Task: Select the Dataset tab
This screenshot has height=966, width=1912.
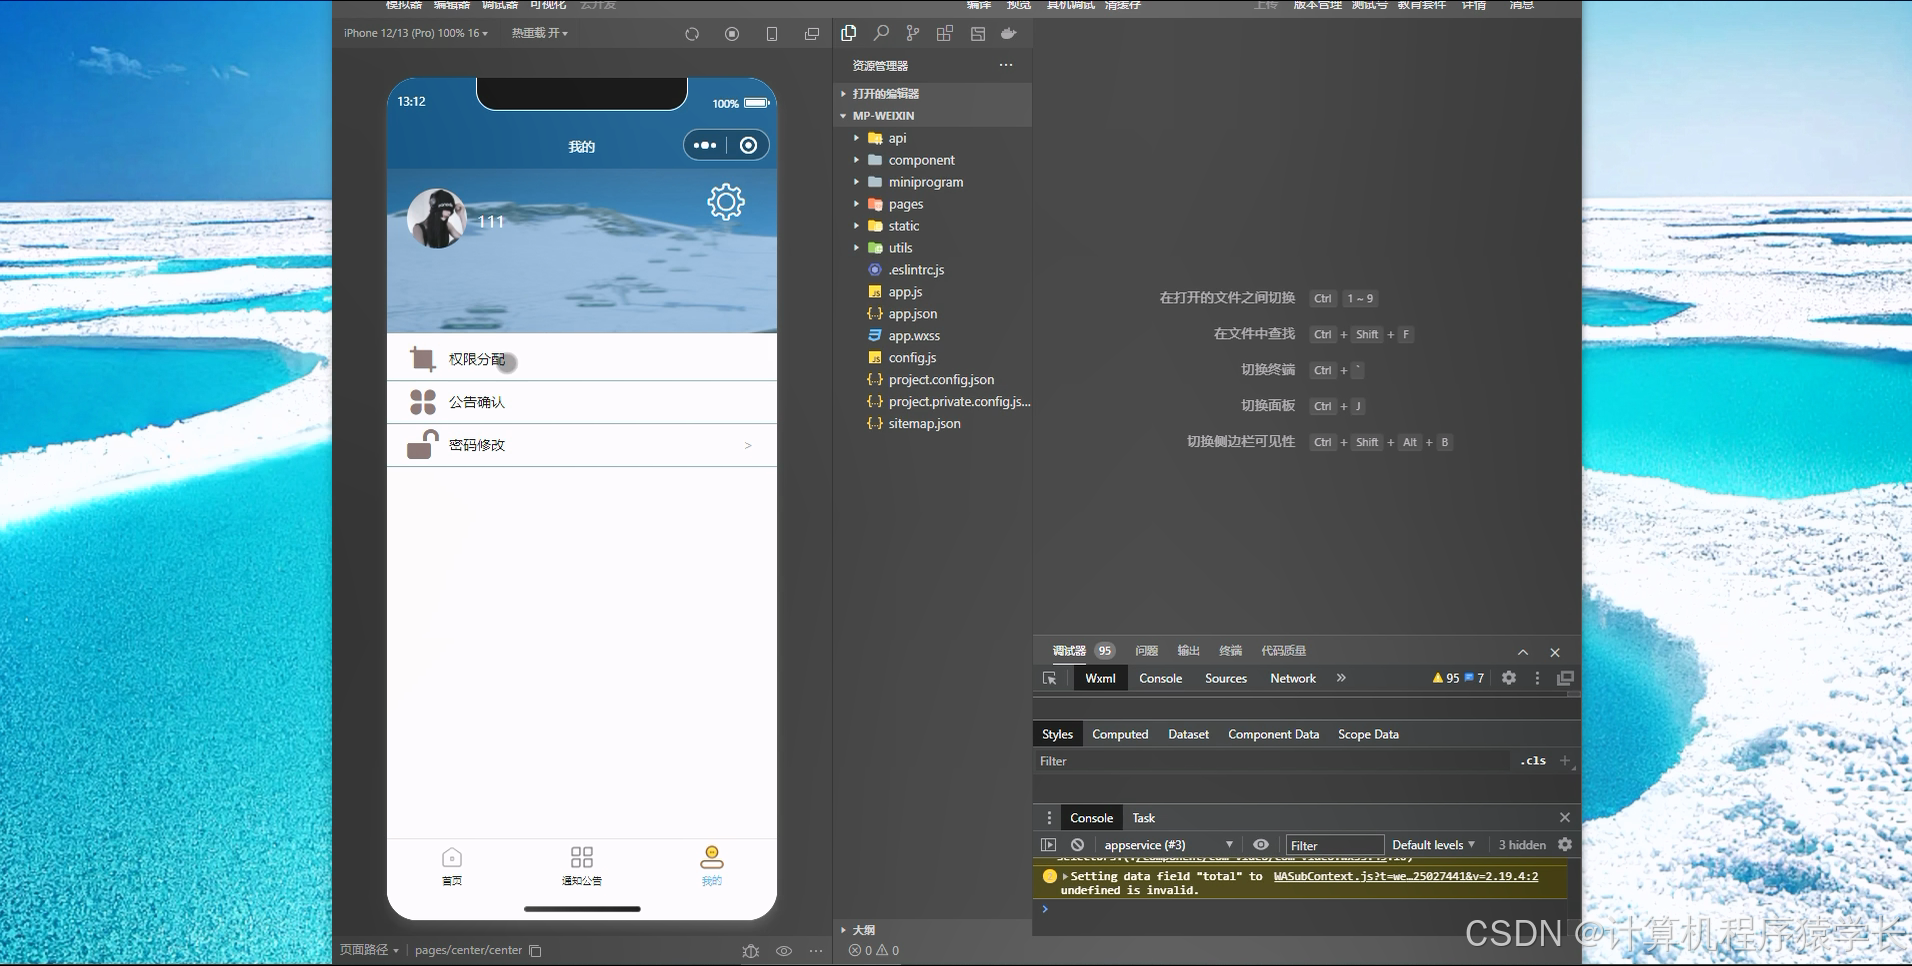Action: click(x=1188, y=734)
